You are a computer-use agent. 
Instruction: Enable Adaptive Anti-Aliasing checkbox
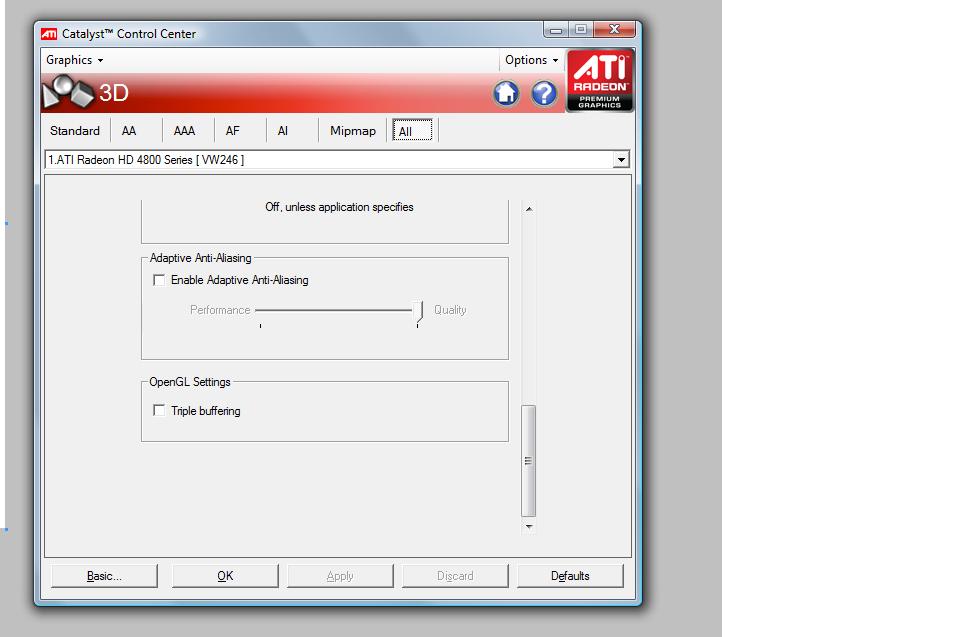point(159,280)
